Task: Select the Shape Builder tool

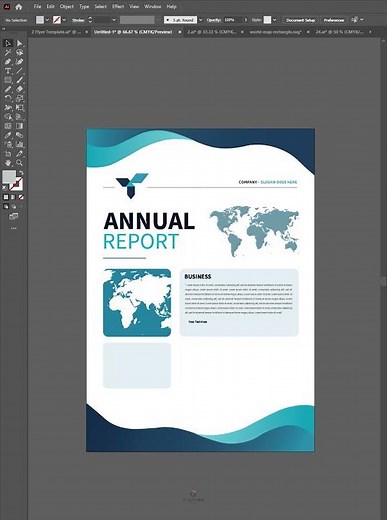Action: [x=8, y=117]
